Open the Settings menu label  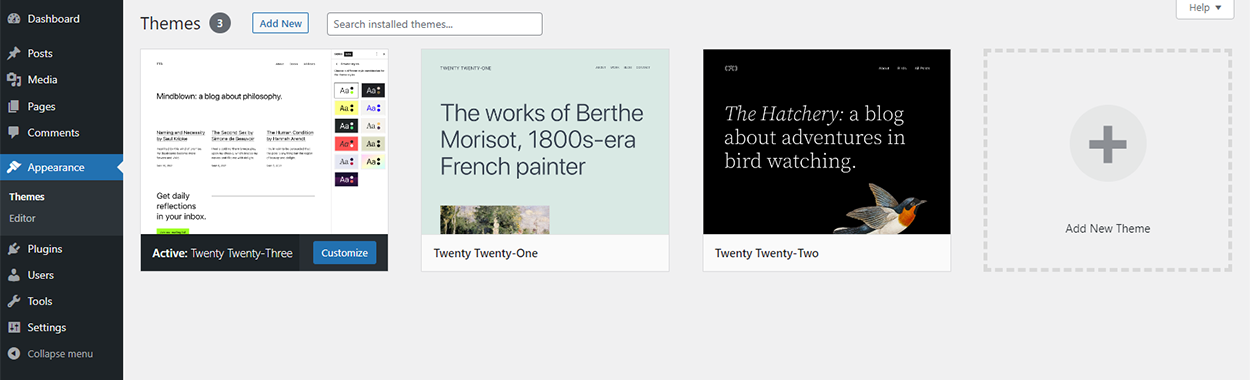pyautogui.click(x=47, y=327)
